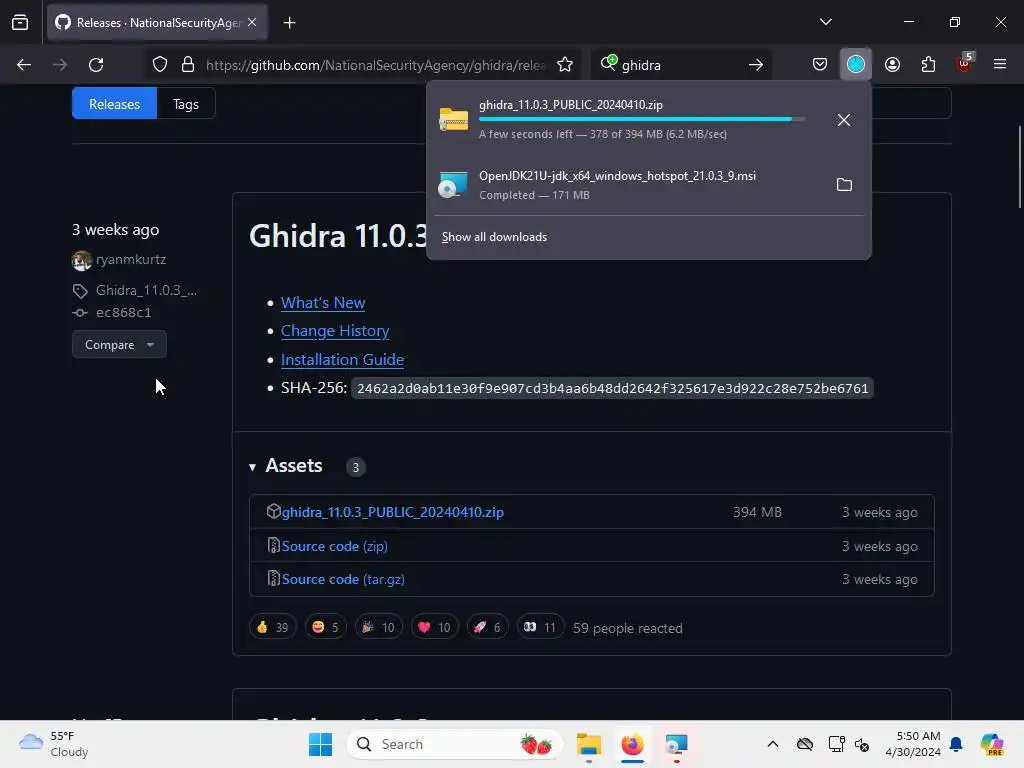1024x768 pixels.
Task: Open the Ghidra_11.0.3 tag link
Action: tap(146, 291)
